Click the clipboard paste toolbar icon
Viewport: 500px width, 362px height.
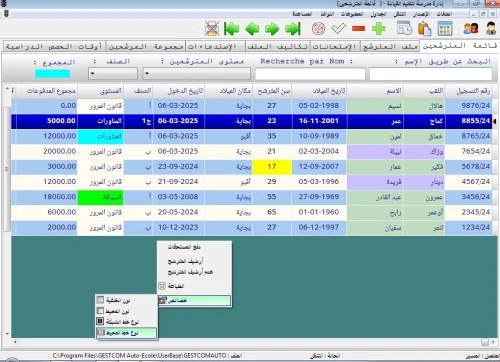tap(425, 29)
